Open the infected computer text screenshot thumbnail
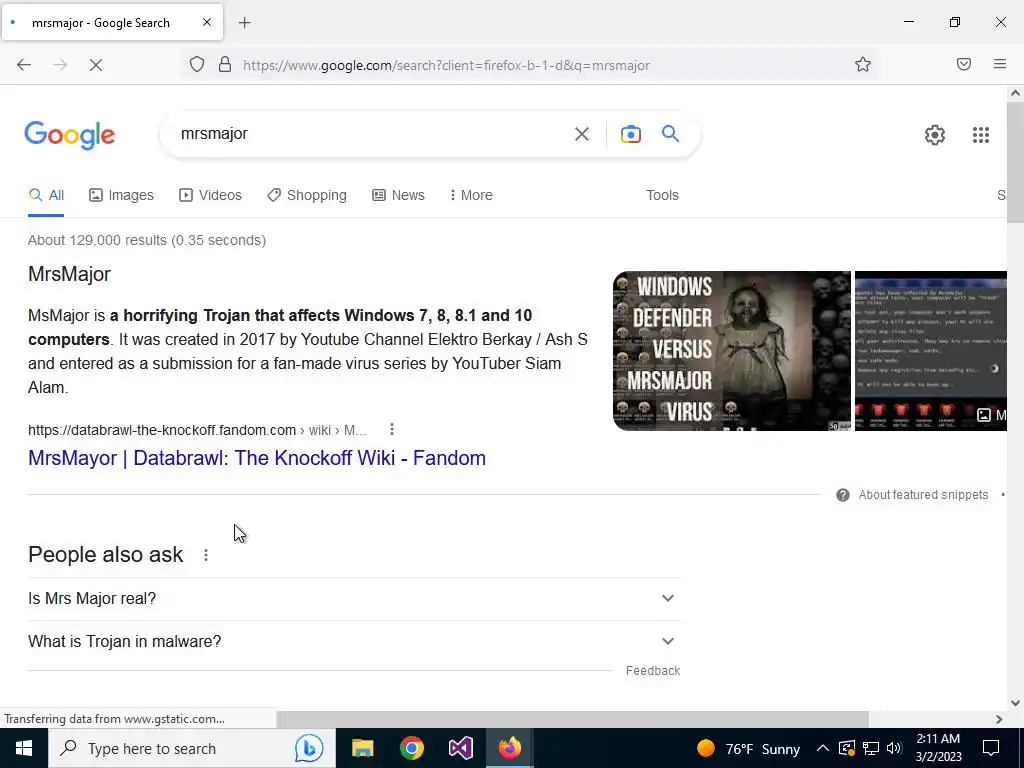Image resolution: width=1024 pixels, height=768 pixels. click(931, 351)
